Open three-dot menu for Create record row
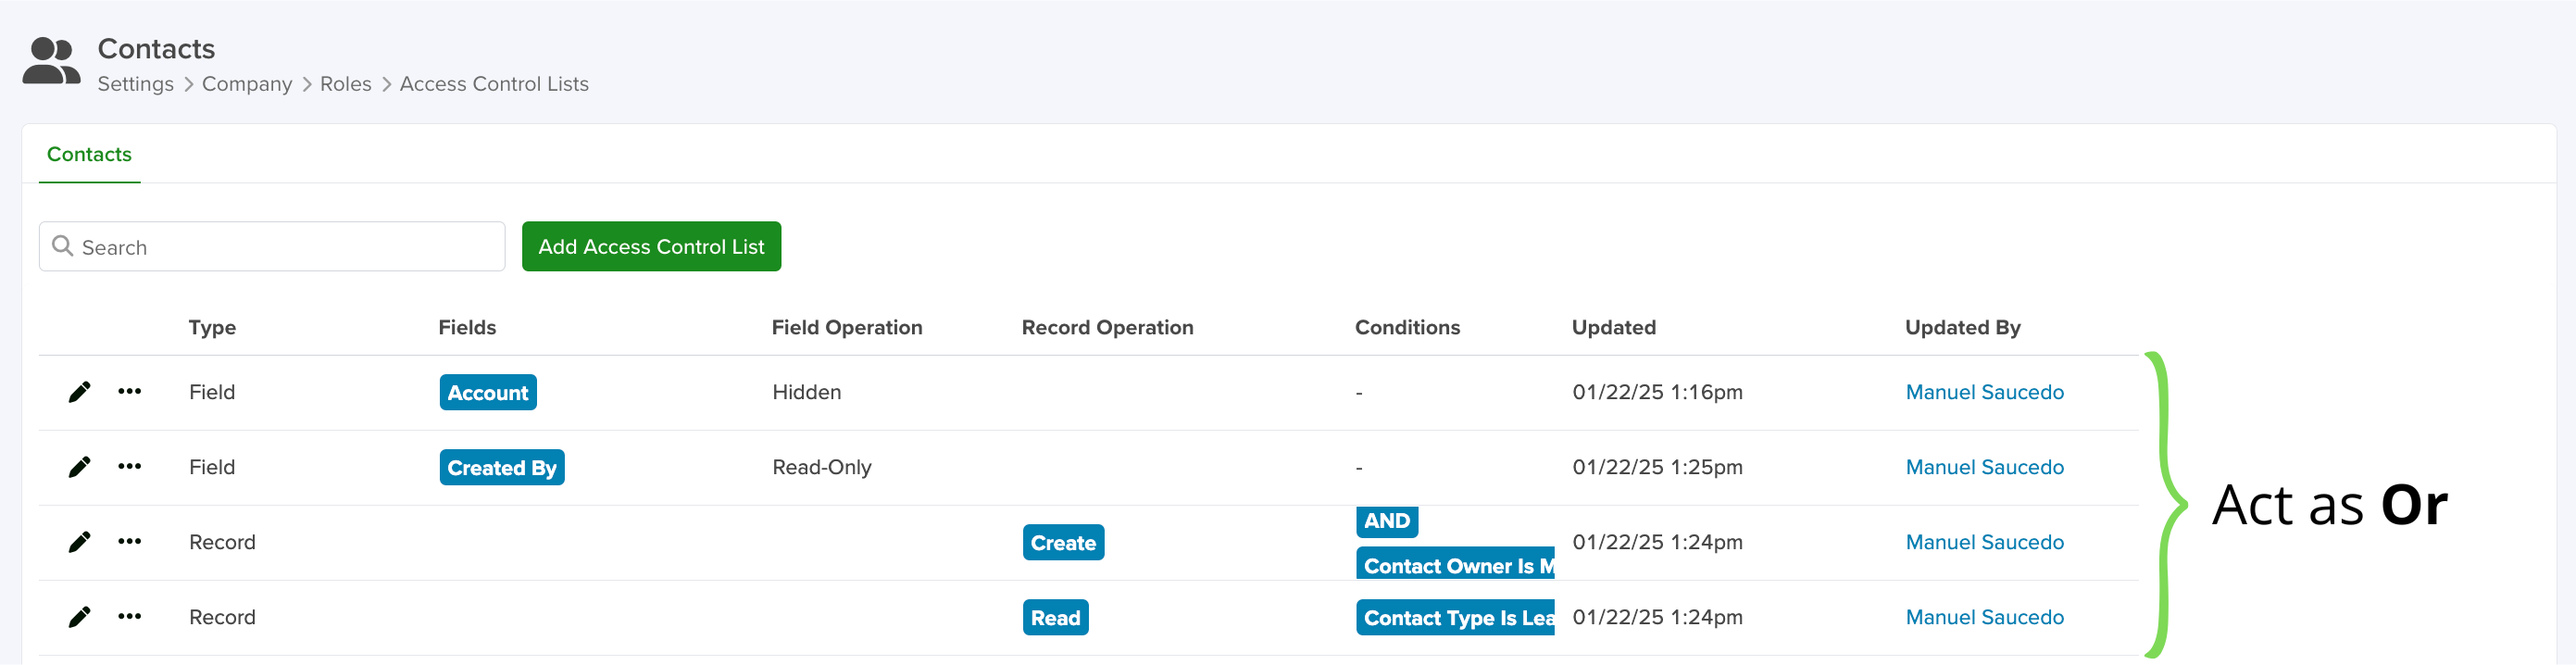Screen dimensions: 2576x665 tap(129, 541)
